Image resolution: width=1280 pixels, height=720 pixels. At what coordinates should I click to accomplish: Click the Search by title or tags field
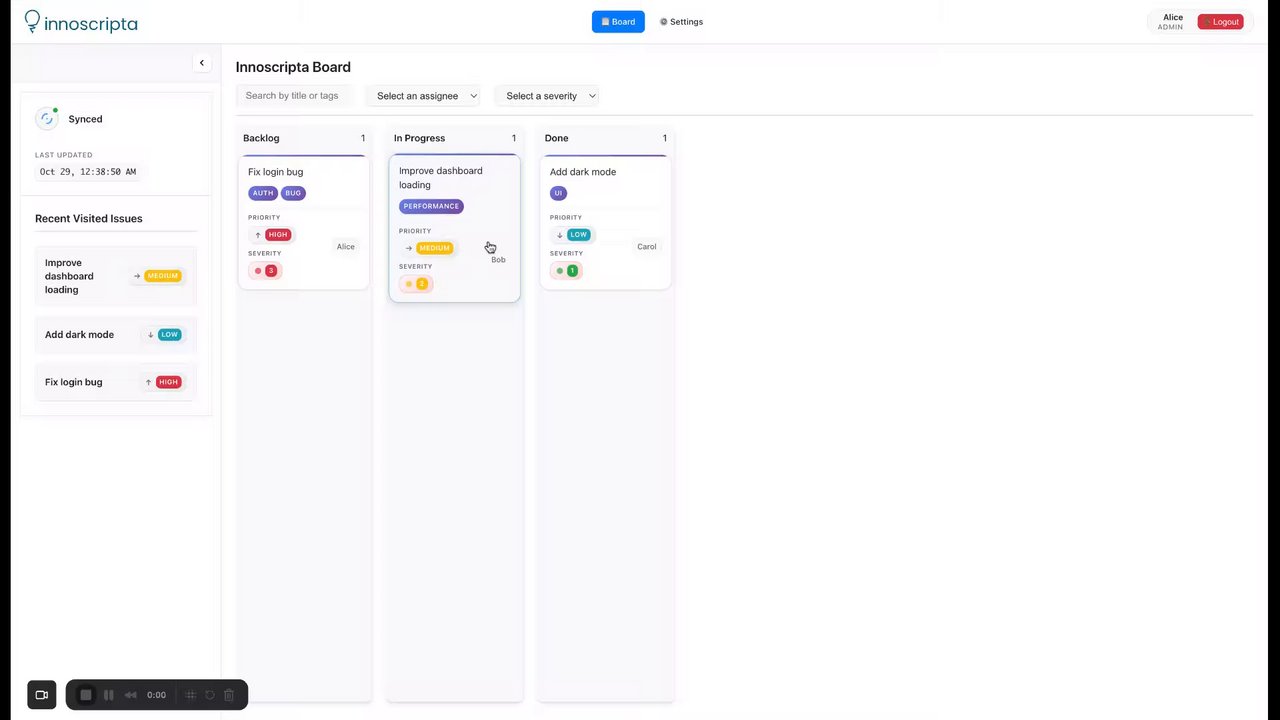(295, 96)
